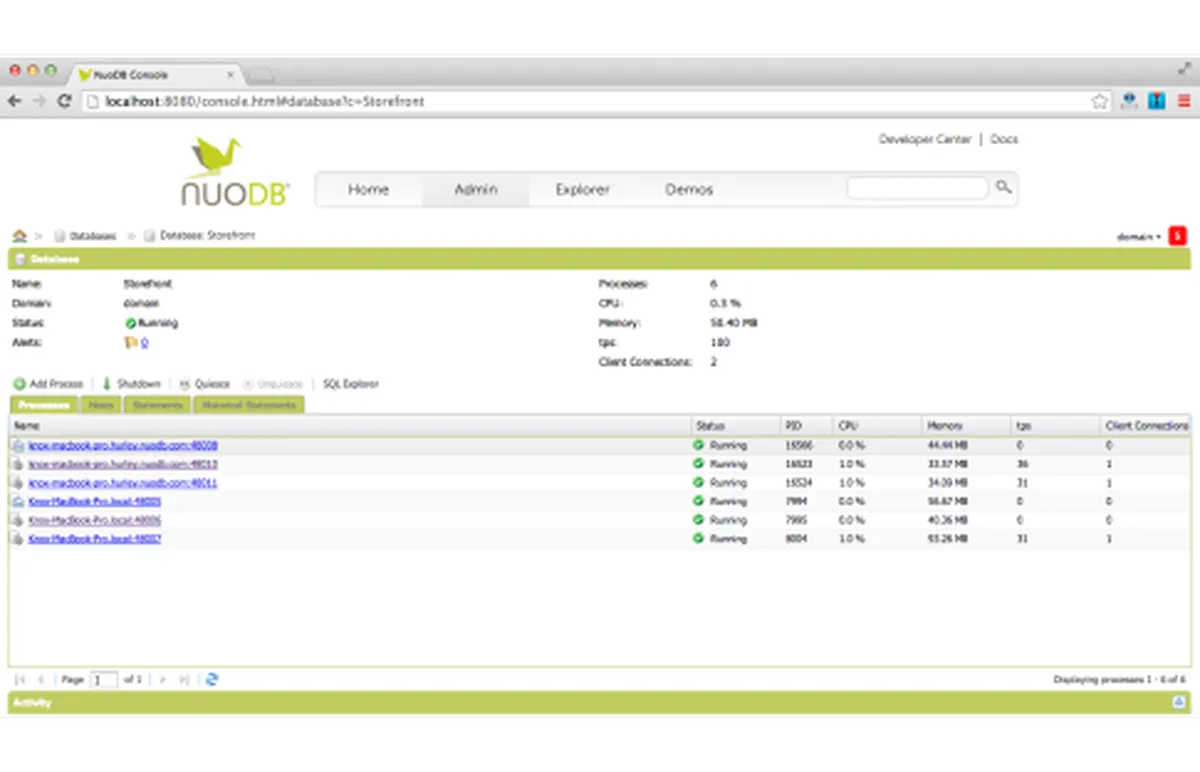This screenshot has height=772, width=1200.
Task: Click the green Add Process icon
Action: coord(19,384)
